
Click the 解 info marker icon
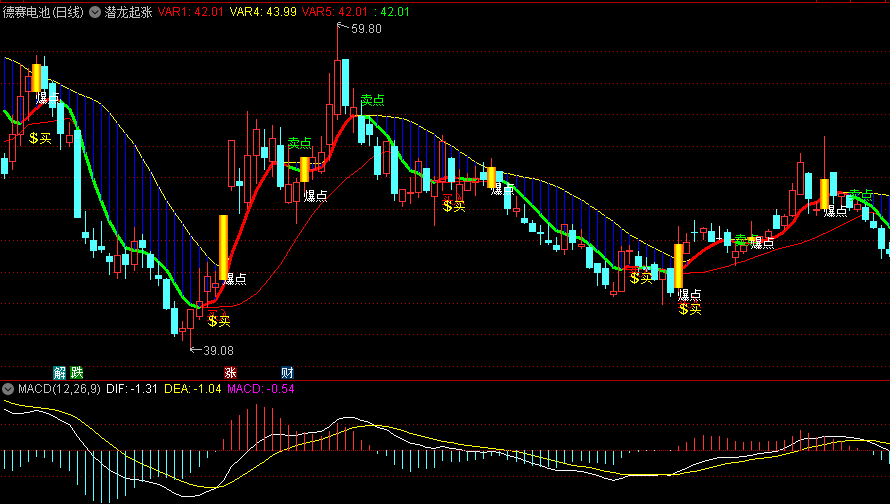coord(60,373)
